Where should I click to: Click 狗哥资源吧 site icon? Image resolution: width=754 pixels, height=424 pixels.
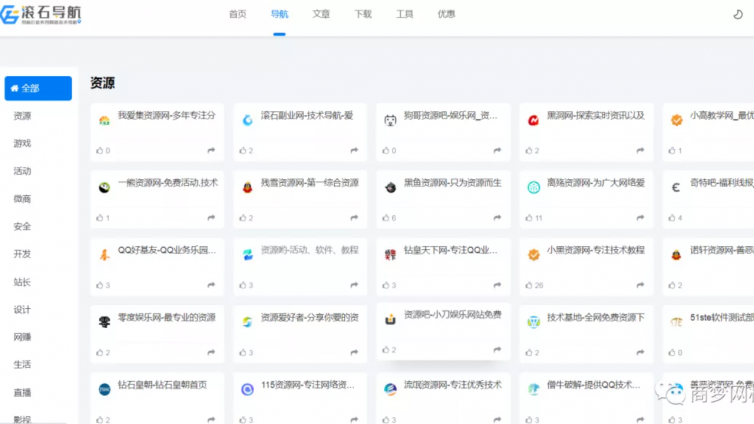390,120
